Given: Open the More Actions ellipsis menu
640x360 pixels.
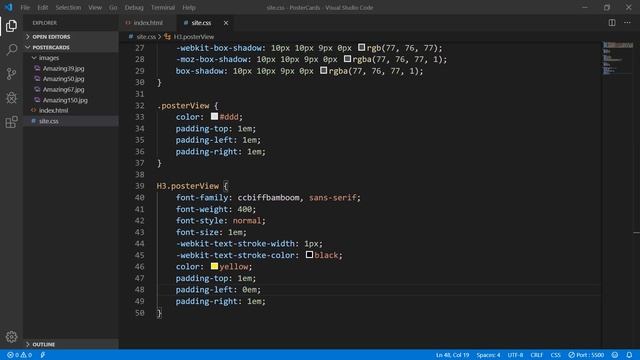Looking at the screenshot, I should 627,23.
